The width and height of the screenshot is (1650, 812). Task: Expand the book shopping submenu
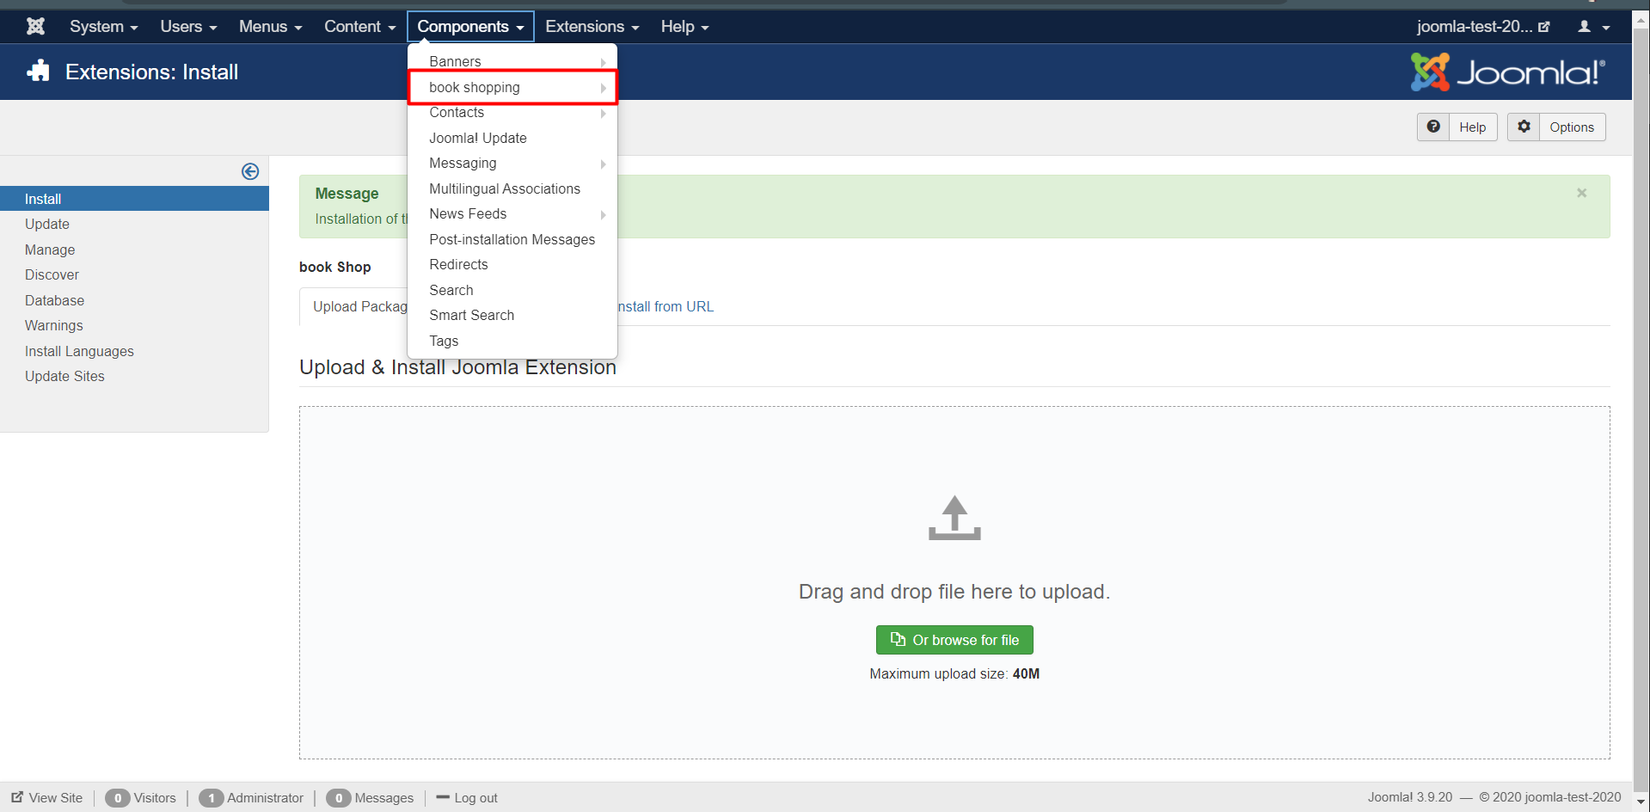coord(512,87)
